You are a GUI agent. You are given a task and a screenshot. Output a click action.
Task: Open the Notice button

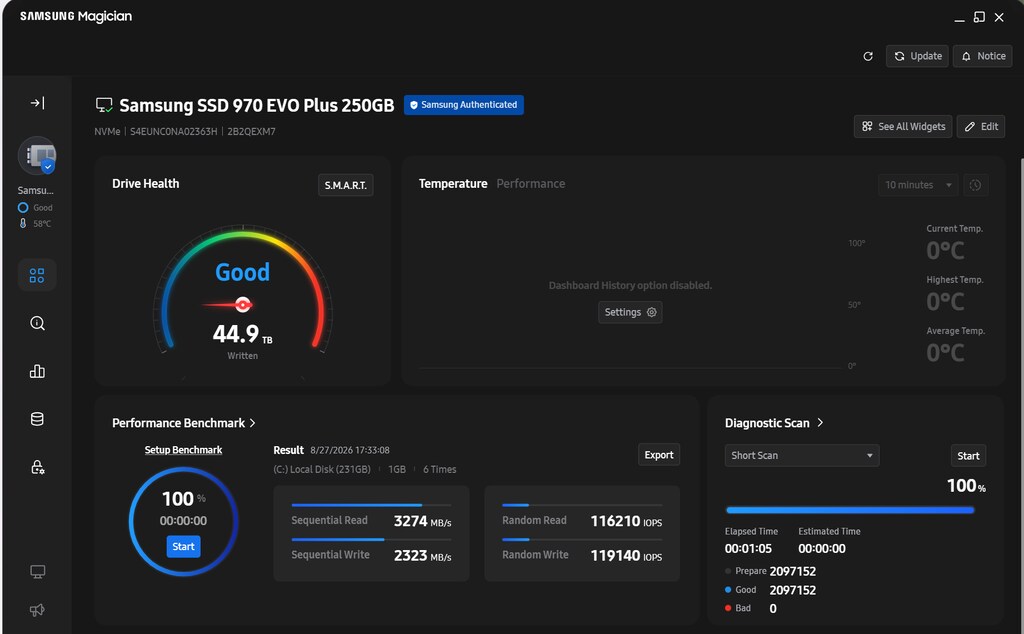[x=983, y=56]
